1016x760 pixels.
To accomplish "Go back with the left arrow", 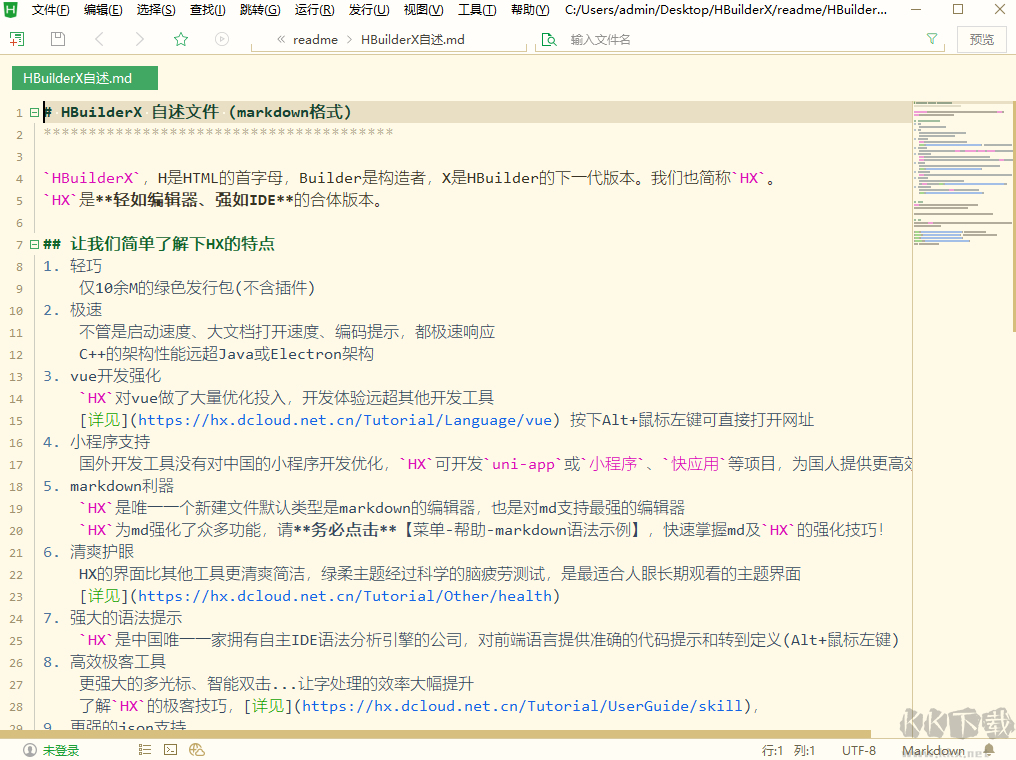I will (99, 40).
